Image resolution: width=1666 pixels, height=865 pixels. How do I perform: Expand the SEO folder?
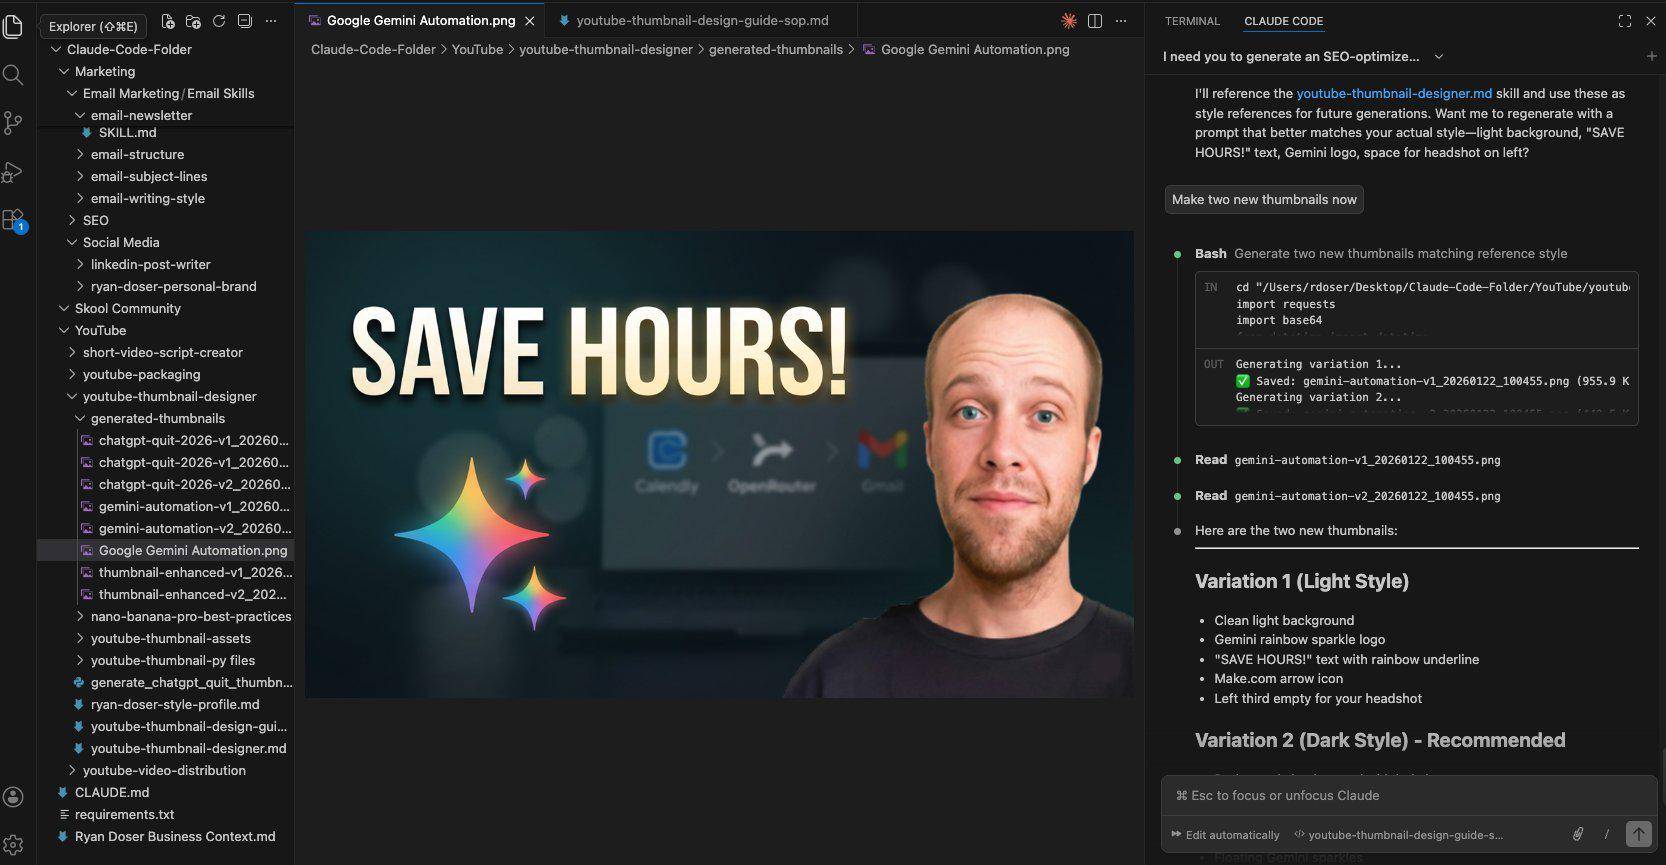[x=95, y=220]
